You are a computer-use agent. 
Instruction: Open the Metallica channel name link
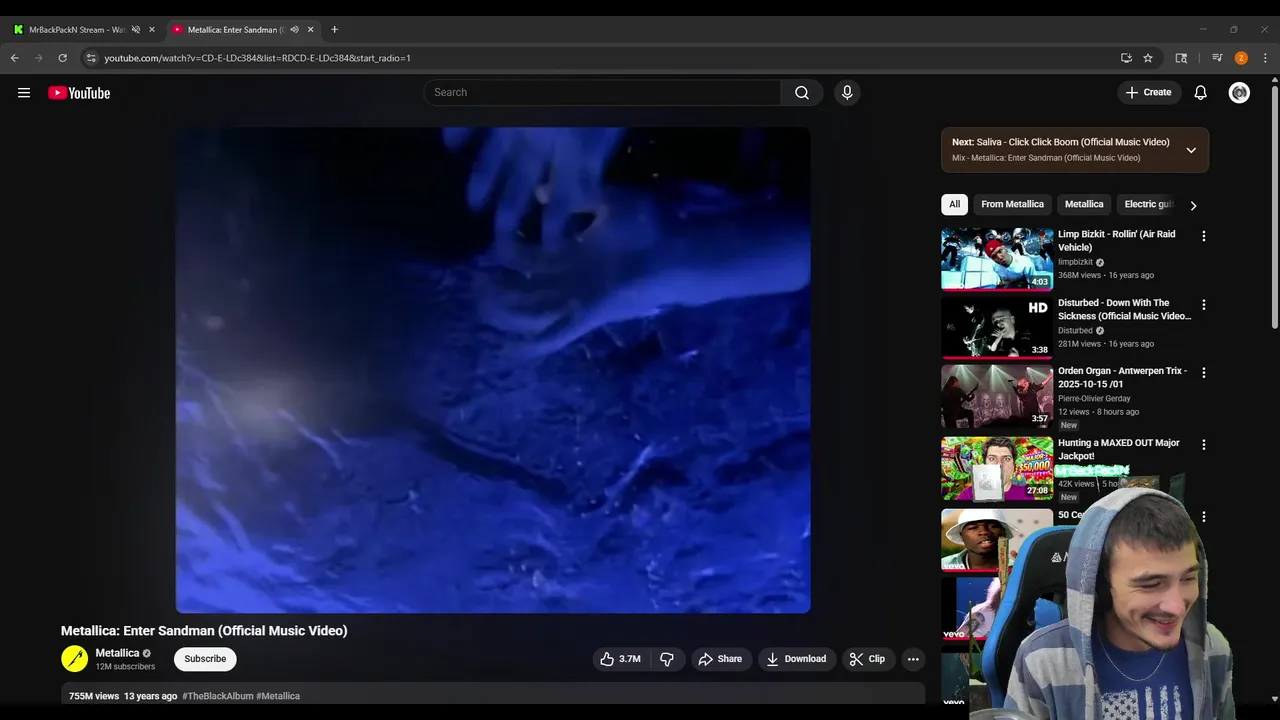tap(117, 653)
